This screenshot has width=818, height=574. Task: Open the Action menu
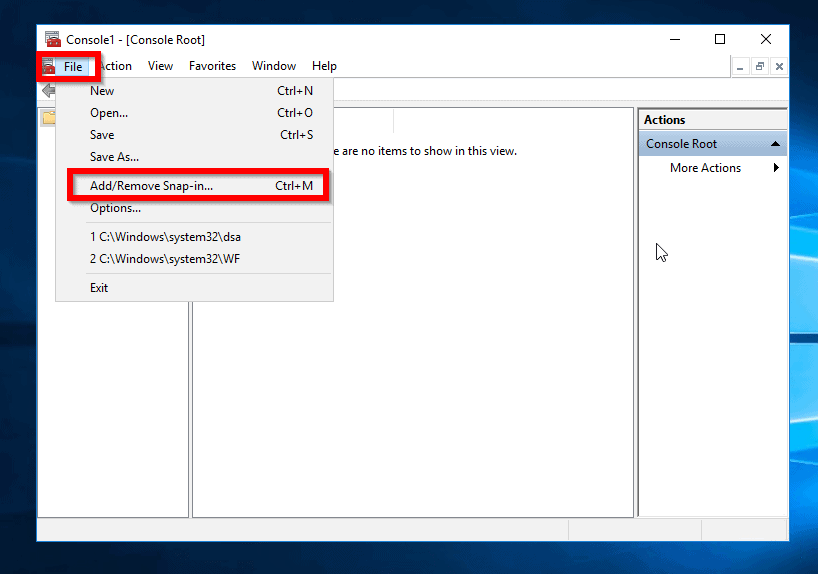pyautogui.click(x=115, y=66)
